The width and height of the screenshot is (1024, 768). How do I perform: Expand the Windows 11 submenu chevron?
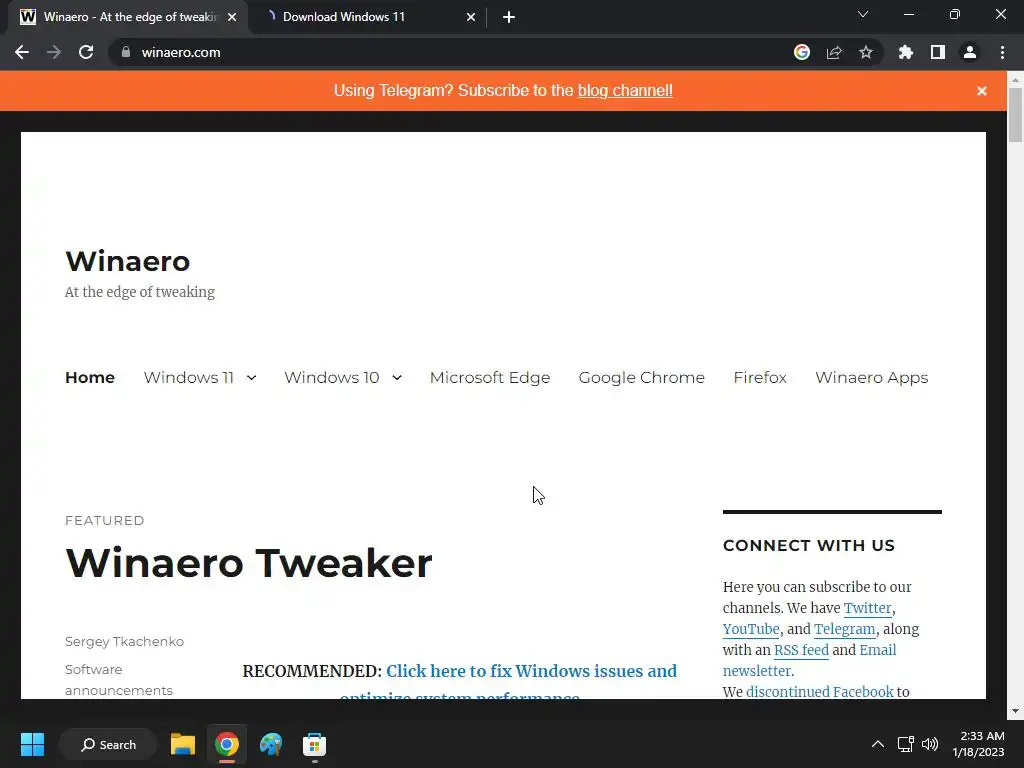pyautogui.click(x=251, y=377)
